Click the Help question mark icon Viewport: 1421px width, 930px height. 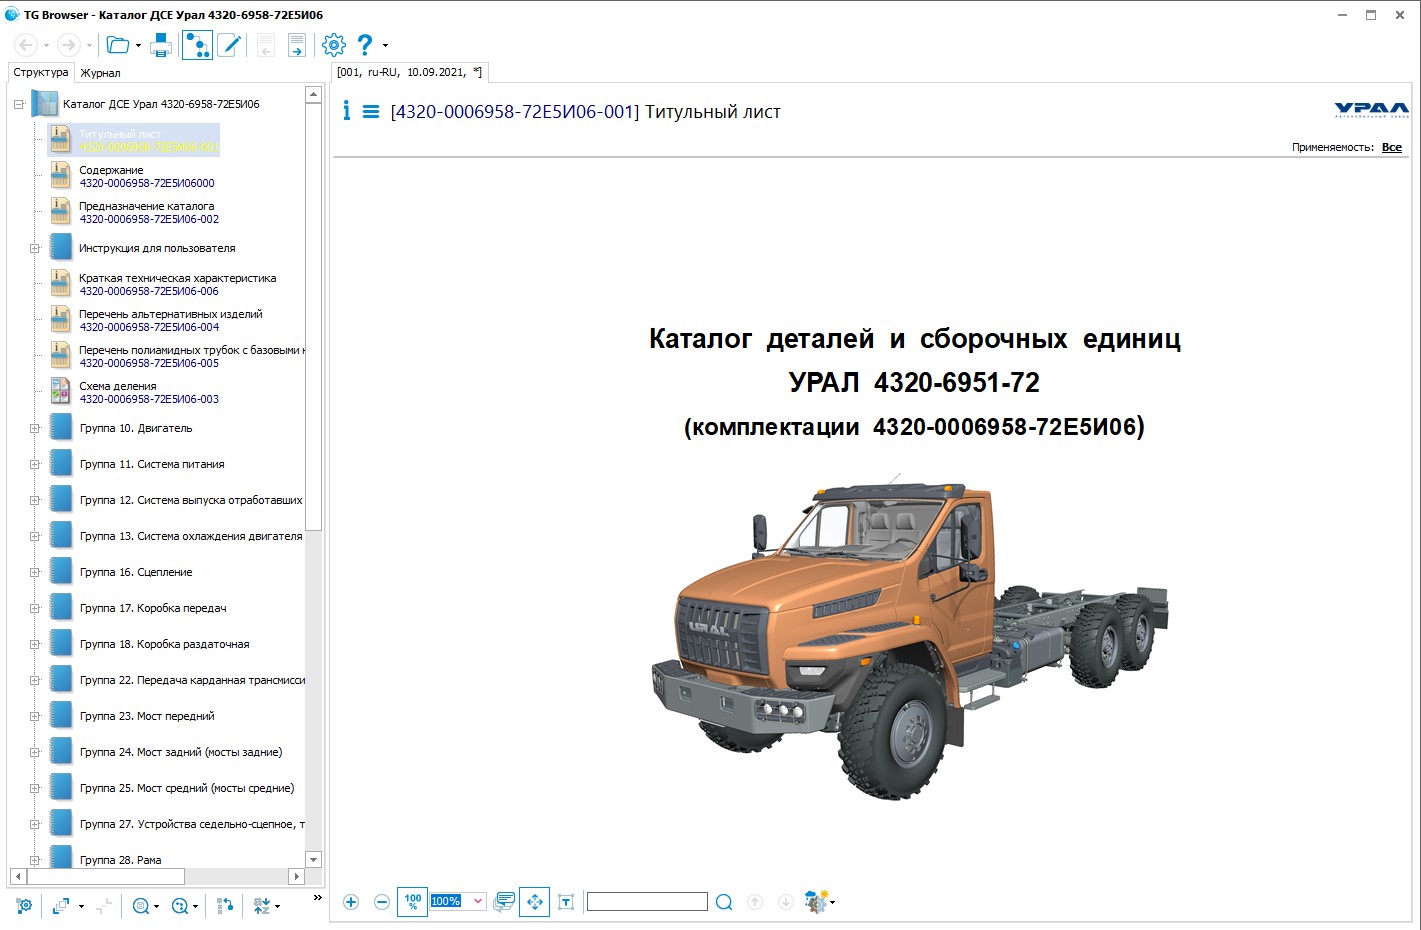point(365,45)
